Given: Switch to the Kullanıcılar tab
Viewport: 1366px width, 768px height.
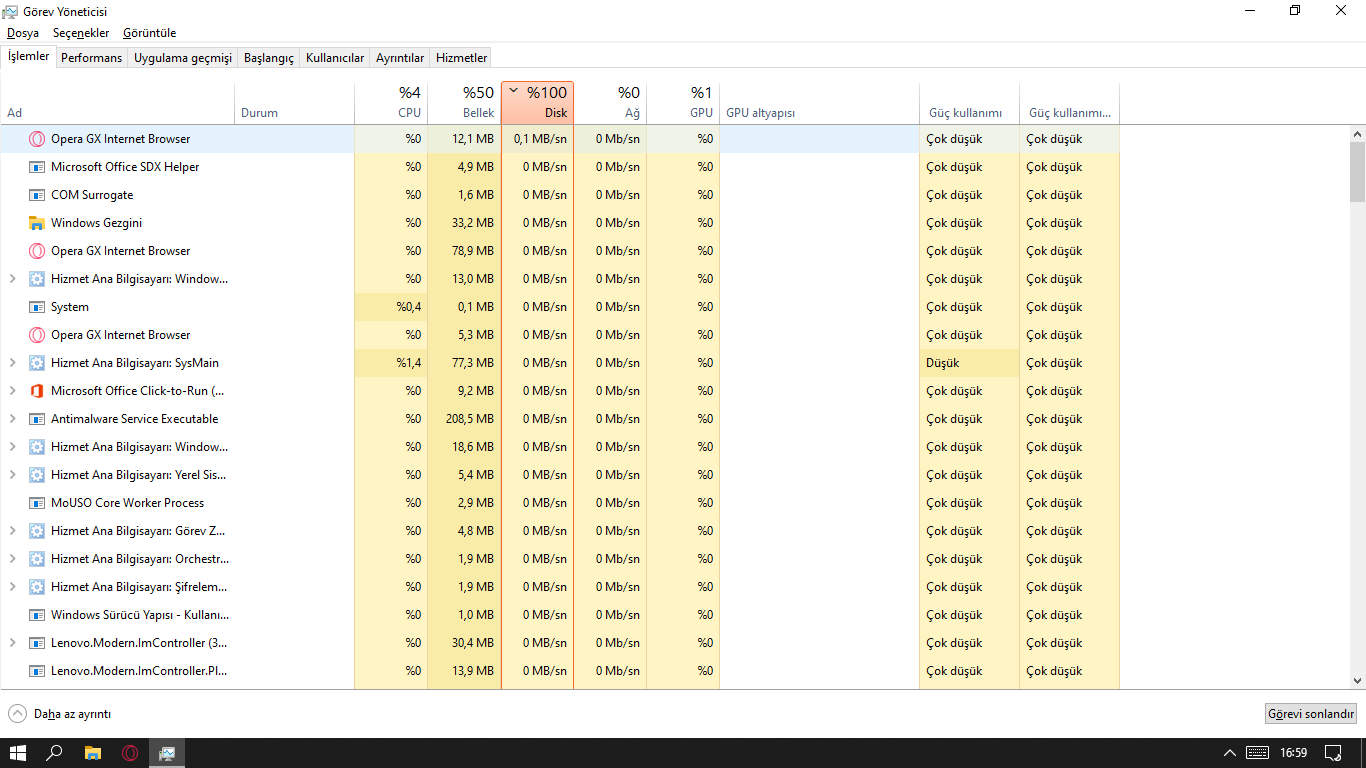Looking at the screenshot, I should (335, 58).
